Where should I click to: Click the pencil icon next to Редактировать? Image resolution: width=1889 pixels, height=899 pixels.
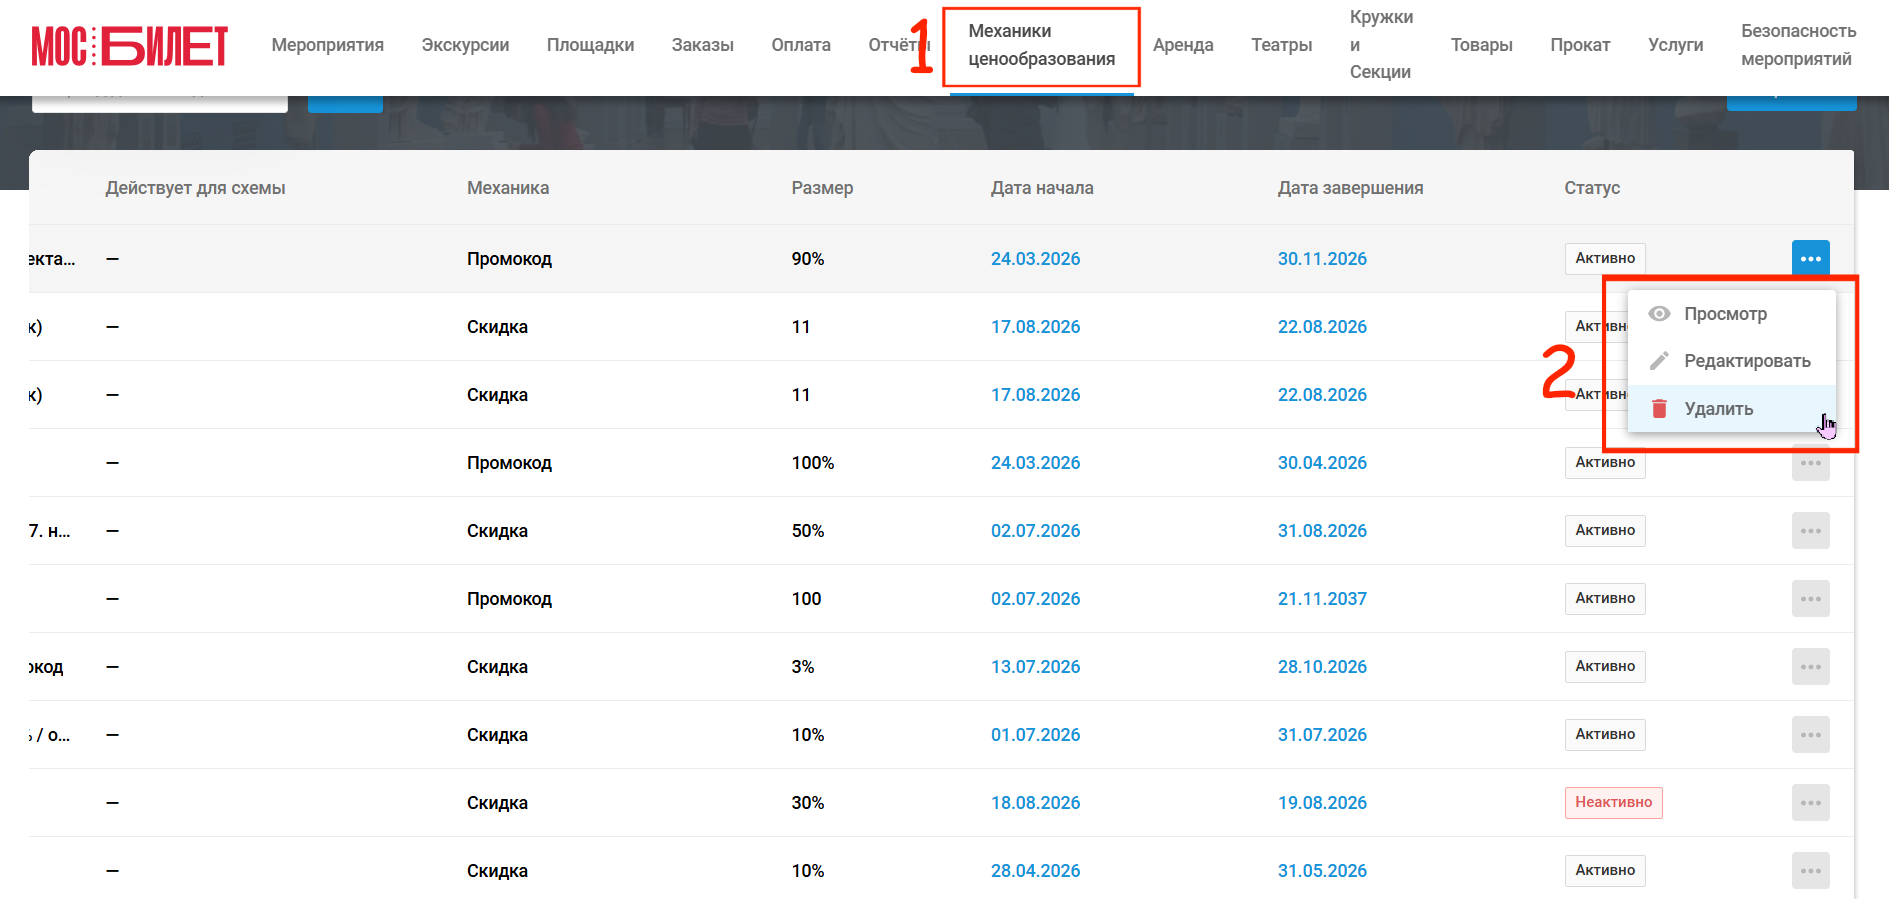tap(1659, 361)
